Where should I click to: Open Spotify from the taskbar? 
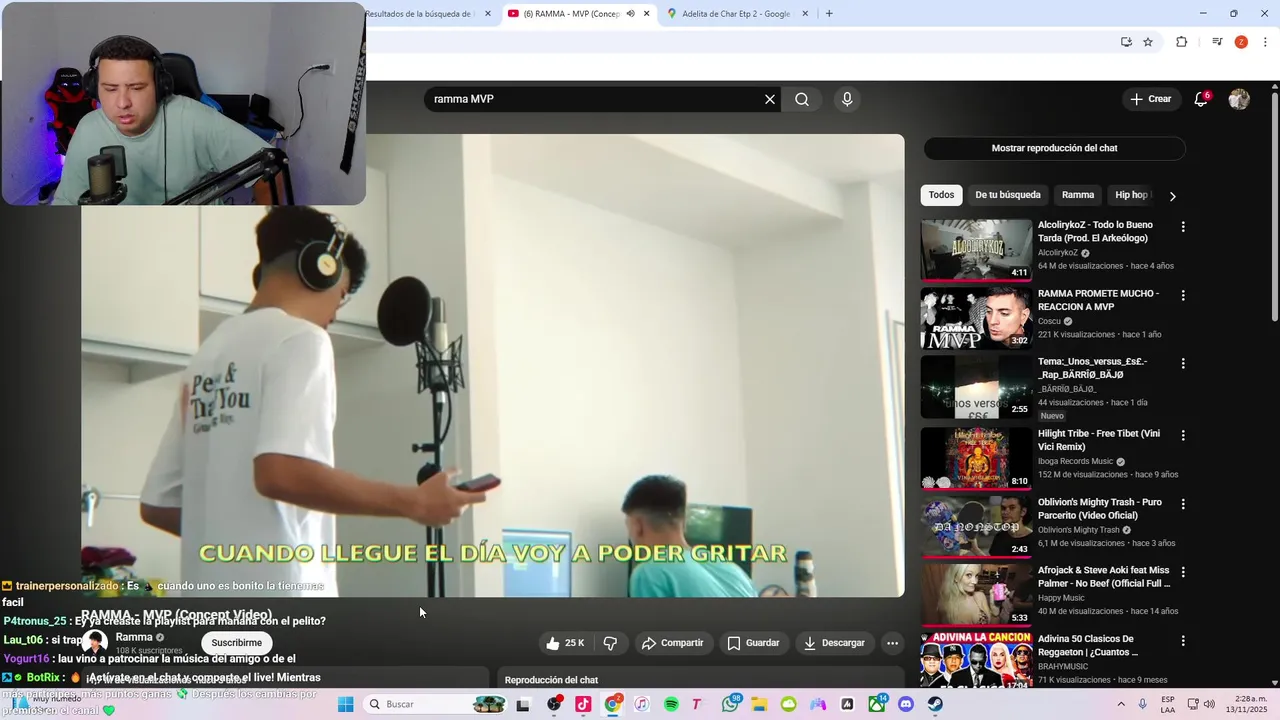pyautogui.click(x=671, y=704)
